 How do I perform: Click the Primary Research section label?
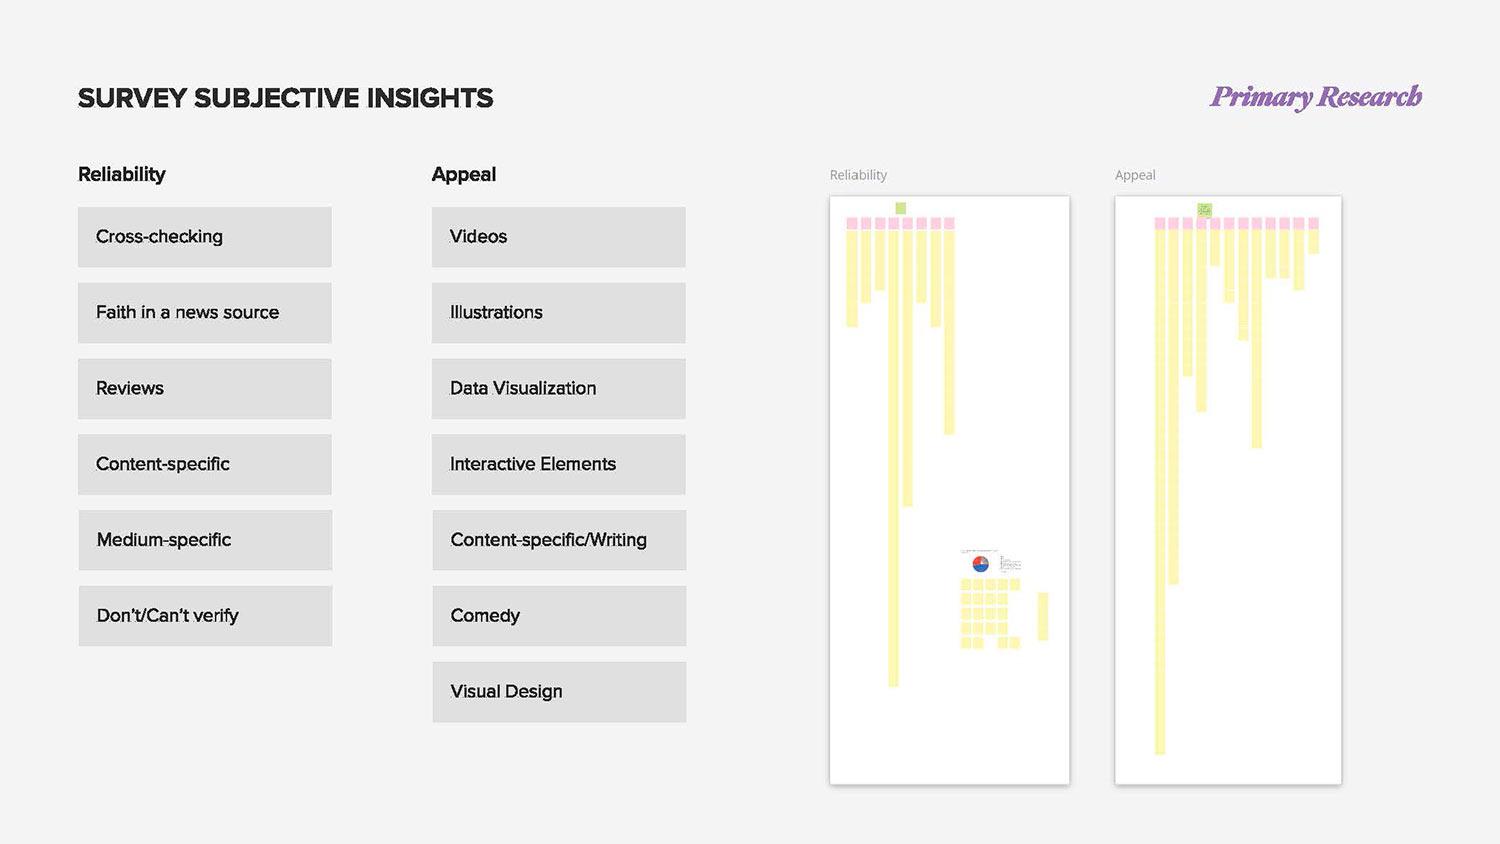click(1315, 97)
